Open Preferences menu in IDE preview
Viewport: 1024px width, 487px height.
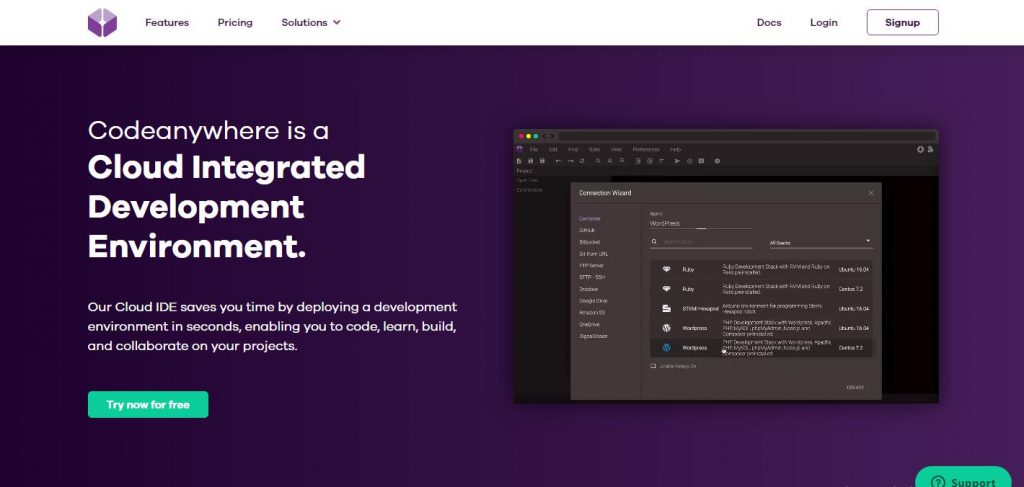645,149
